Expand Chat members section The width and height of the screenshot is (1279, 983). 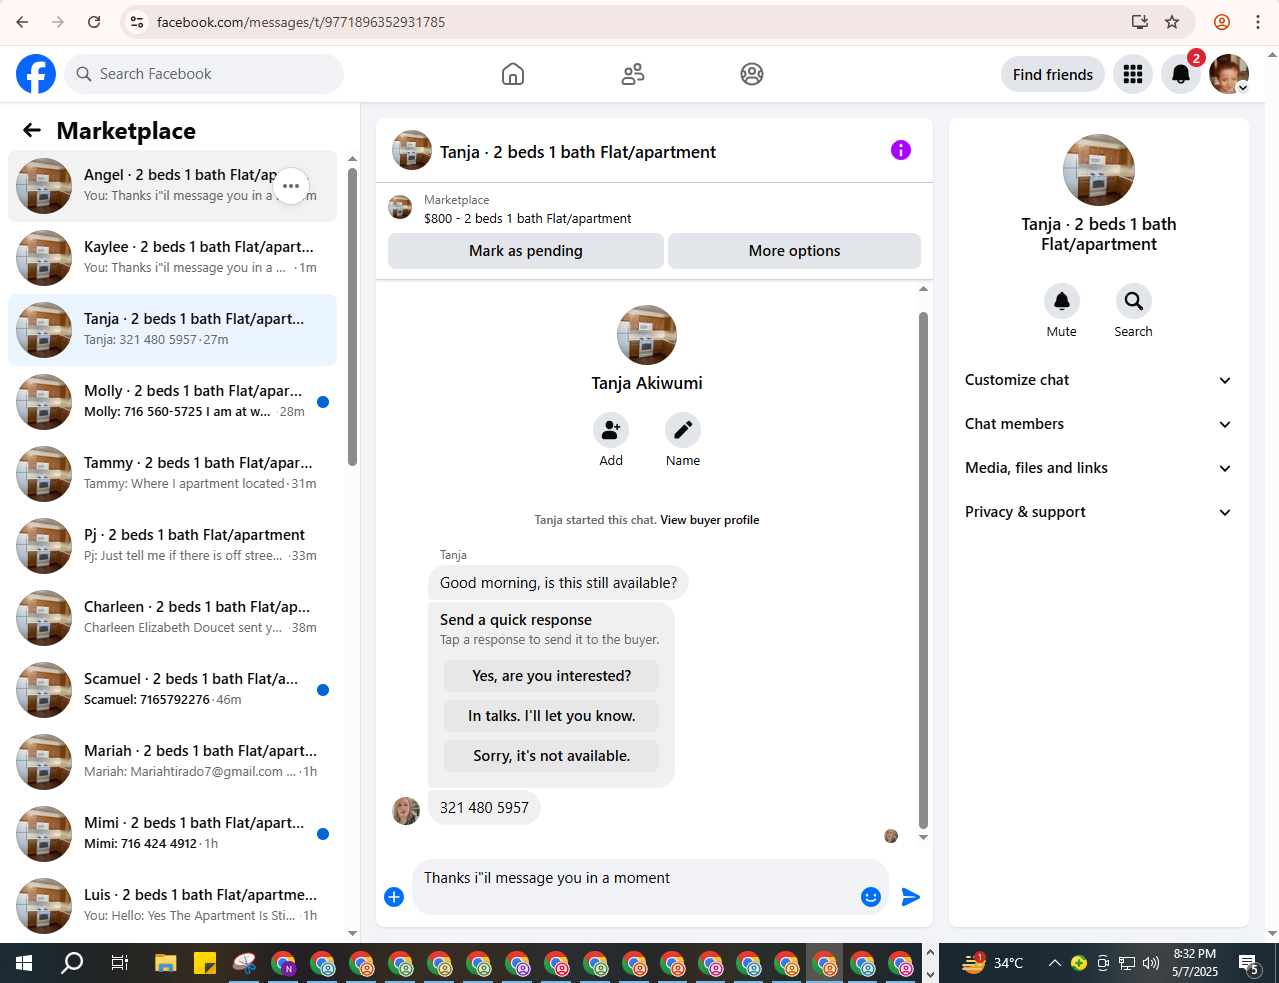click(1098, 424)
